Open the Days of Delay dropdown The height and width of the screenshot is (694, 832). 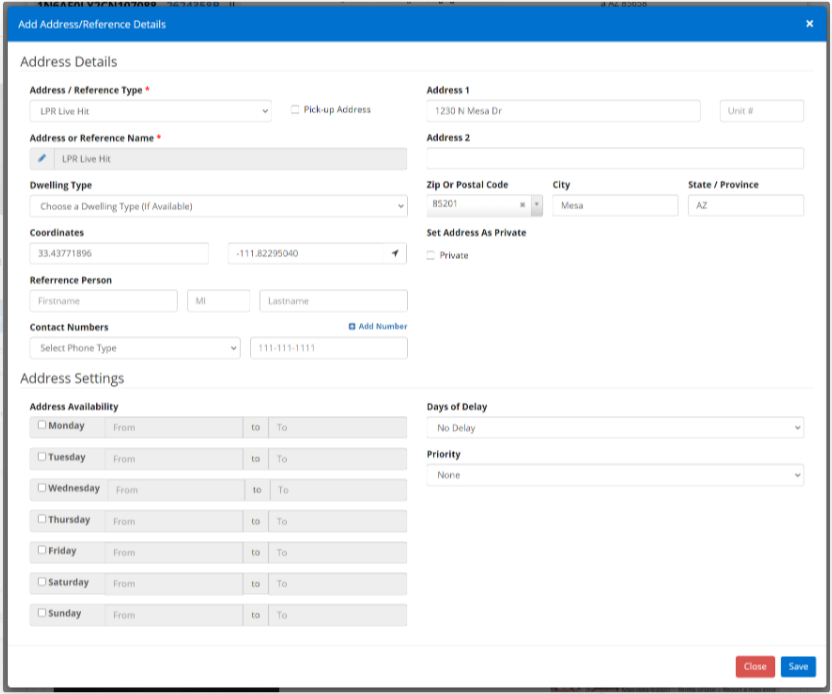tap(615, 428)
